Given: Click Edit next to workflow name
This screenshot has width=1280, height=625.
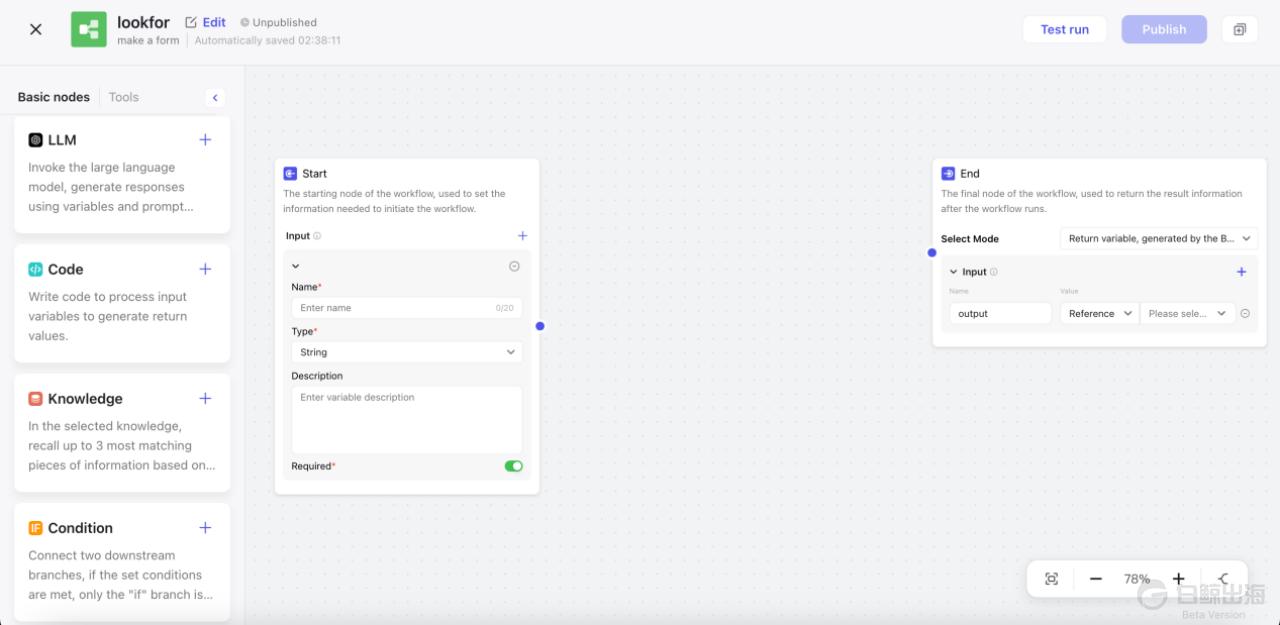Looking at the screenshot, I should (206, 22).
